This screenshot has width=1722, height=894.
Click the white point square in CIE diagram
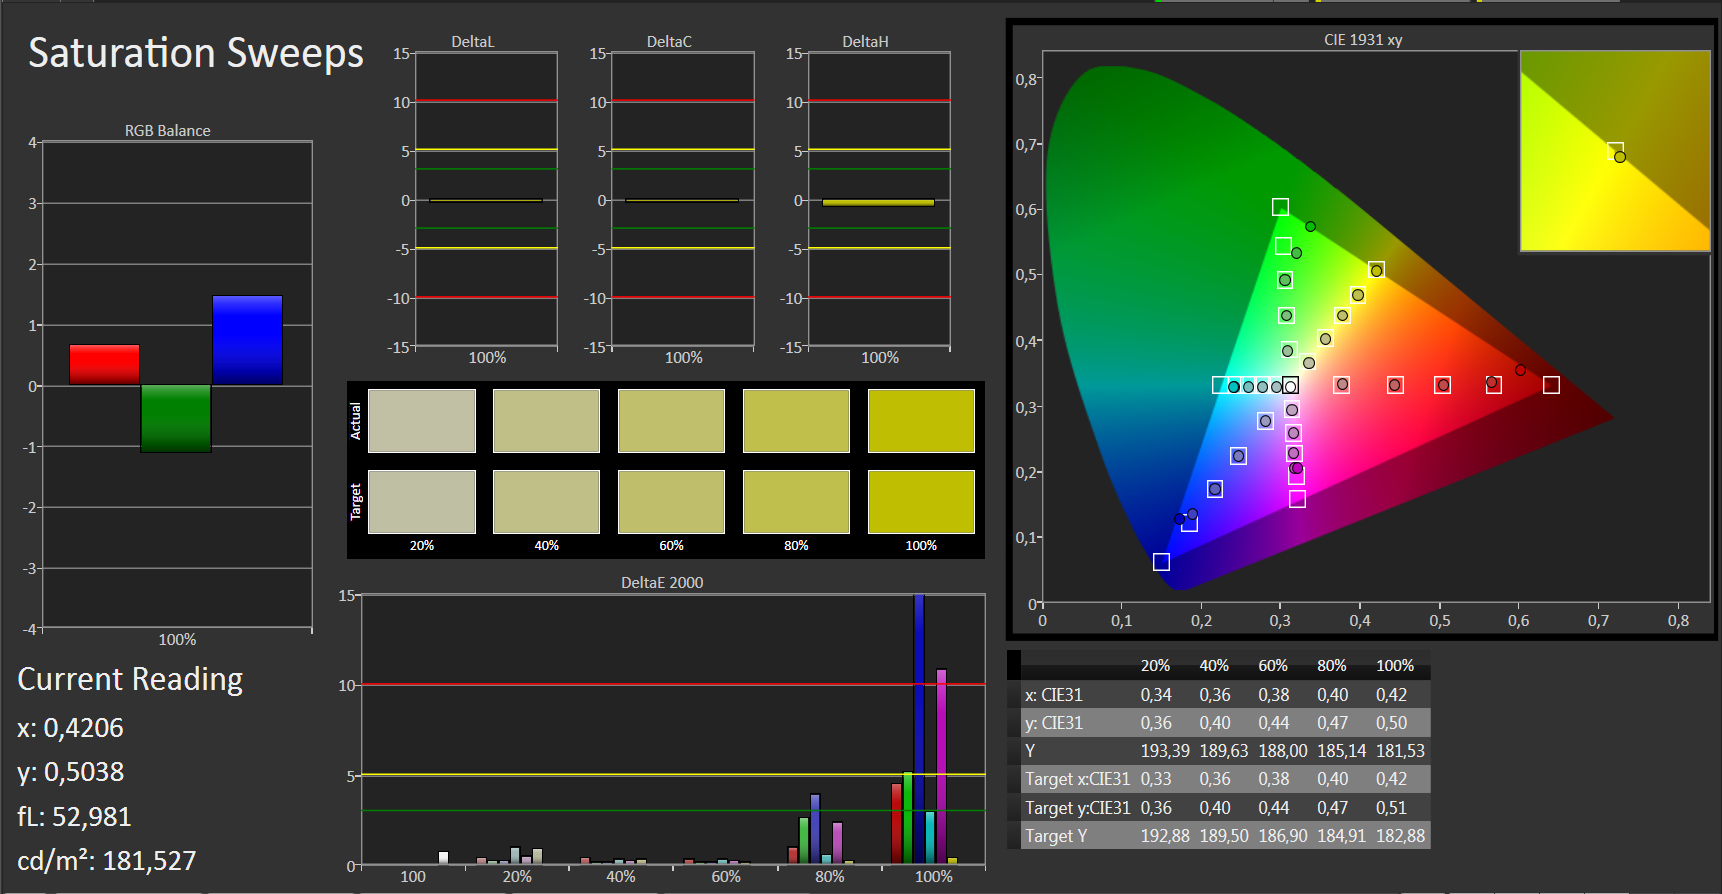1291,386
